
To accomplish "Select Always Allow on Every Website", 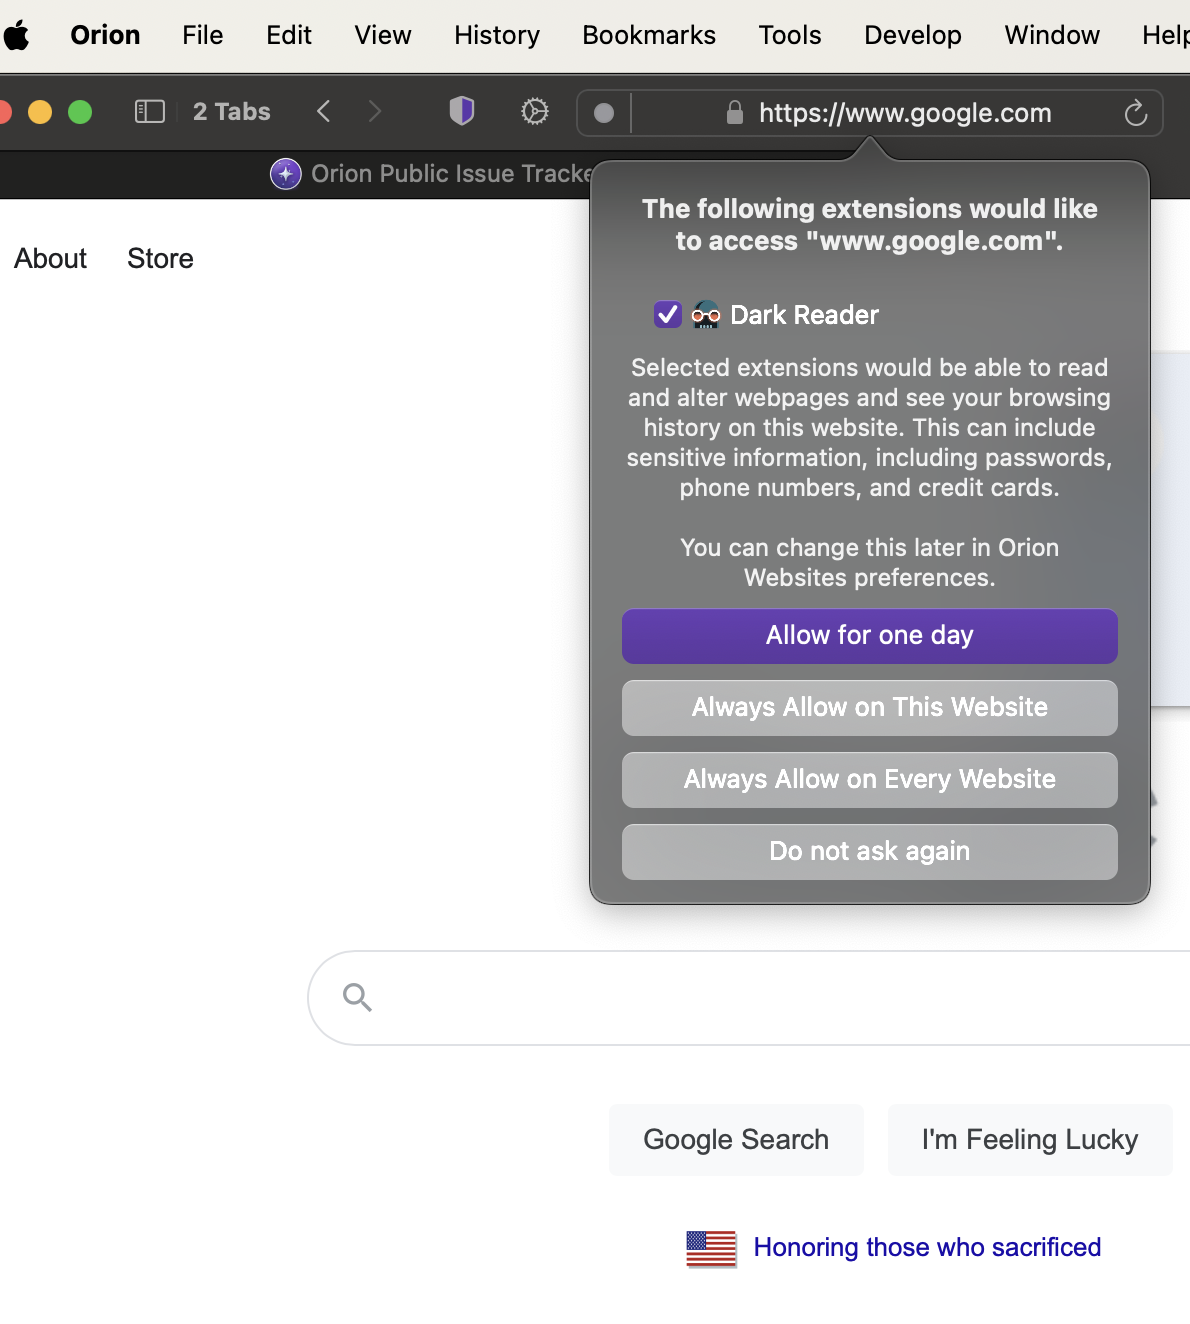I will pyautogui.click(x=869, y=780).
